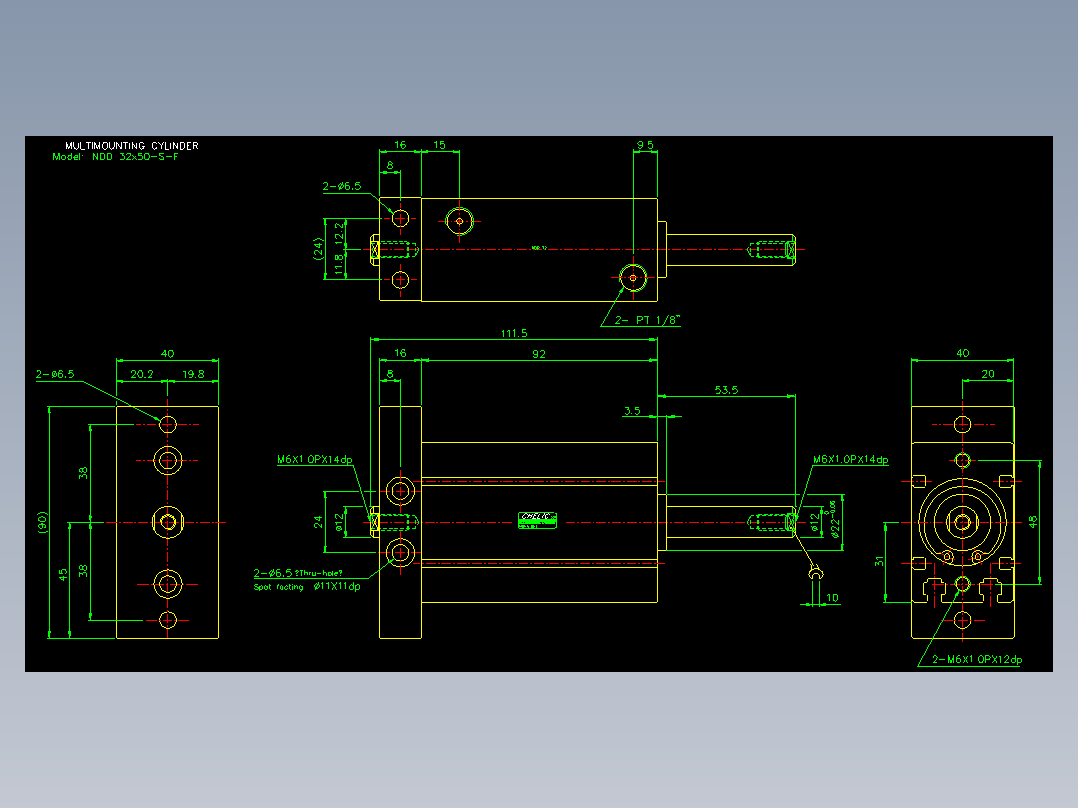Viewport: 1078px width, 808px height.
Task: Click the MULTIMOUNTING CYLINDER title text
Action: pos(132,146)
